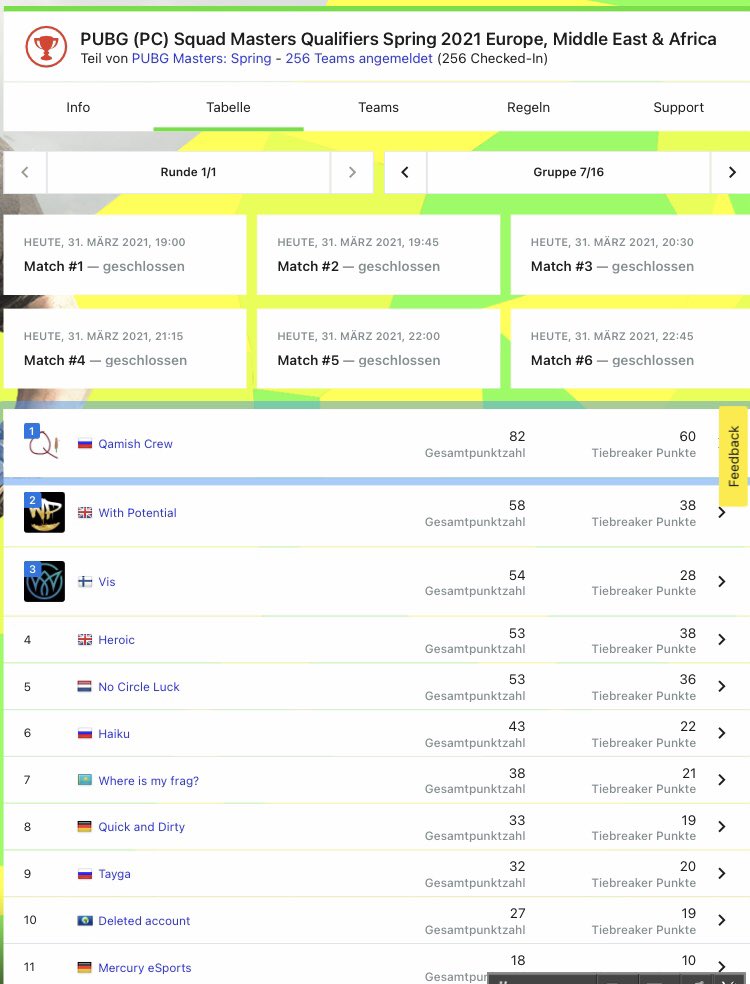Click the flag beside Deleted account

point(85,921)
